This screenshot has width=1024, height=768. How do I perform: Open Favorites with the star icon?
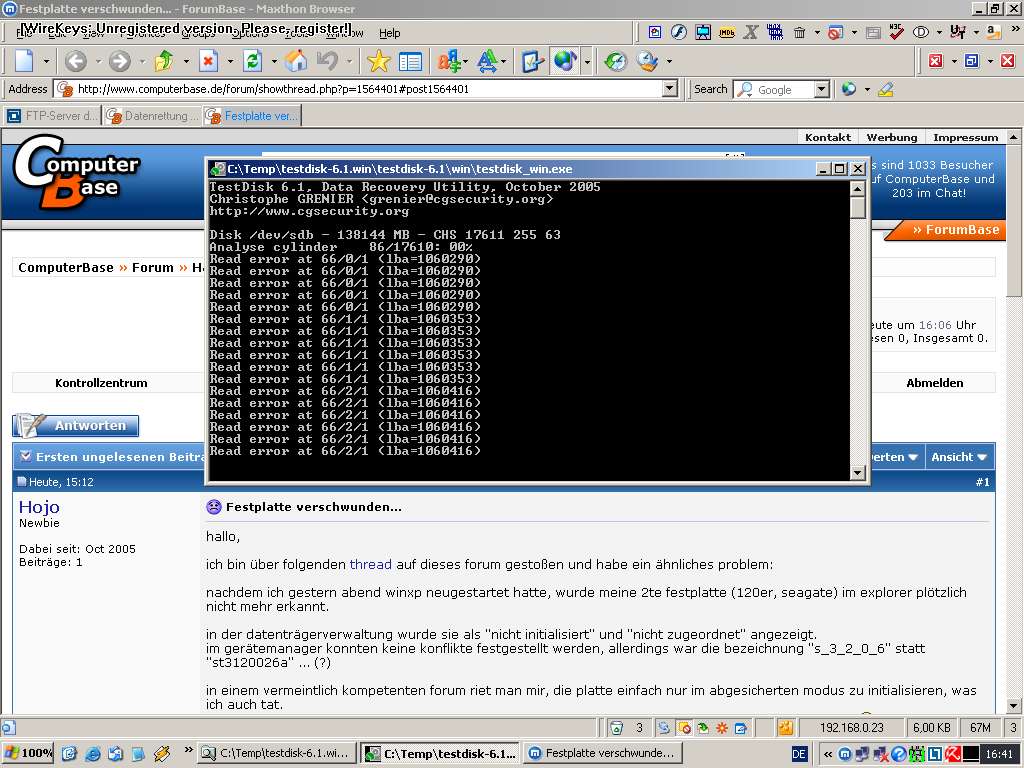[x=378, y=61]
